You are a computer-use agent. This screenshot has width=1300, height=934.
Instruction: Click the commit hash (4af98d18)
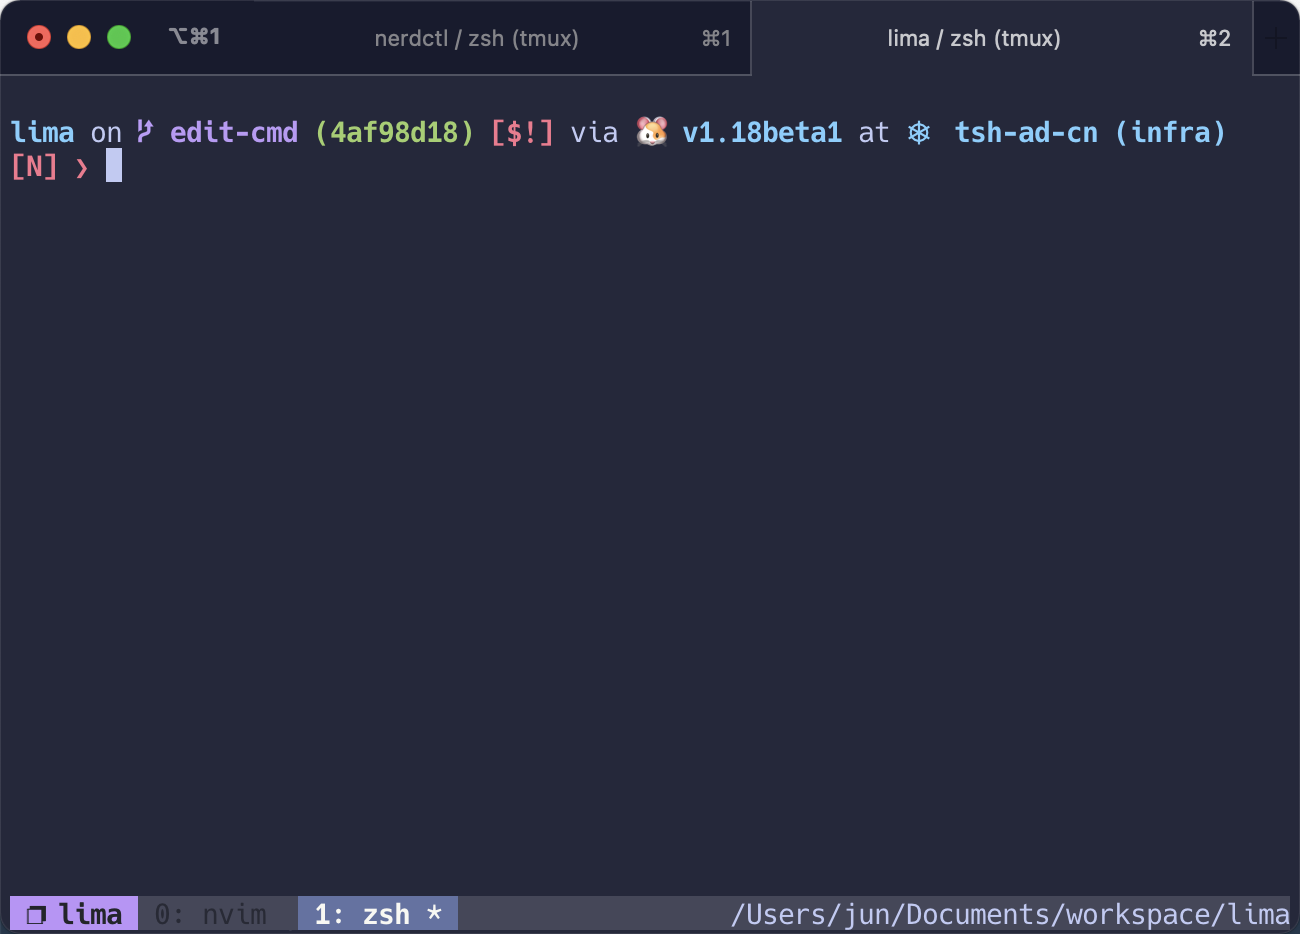click(394, 132)
